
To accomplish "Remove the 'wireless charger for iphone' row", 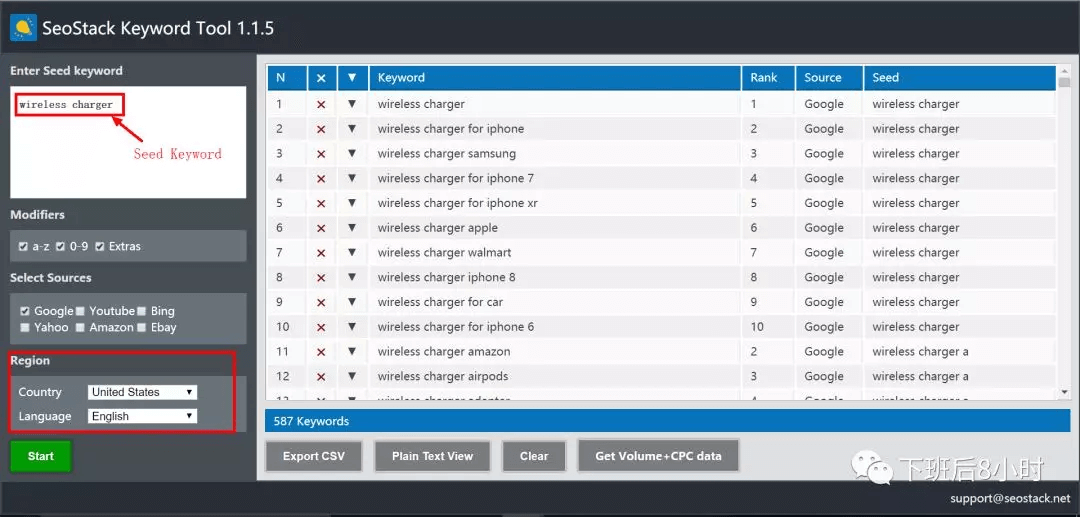I will click(x=321, y=129).
